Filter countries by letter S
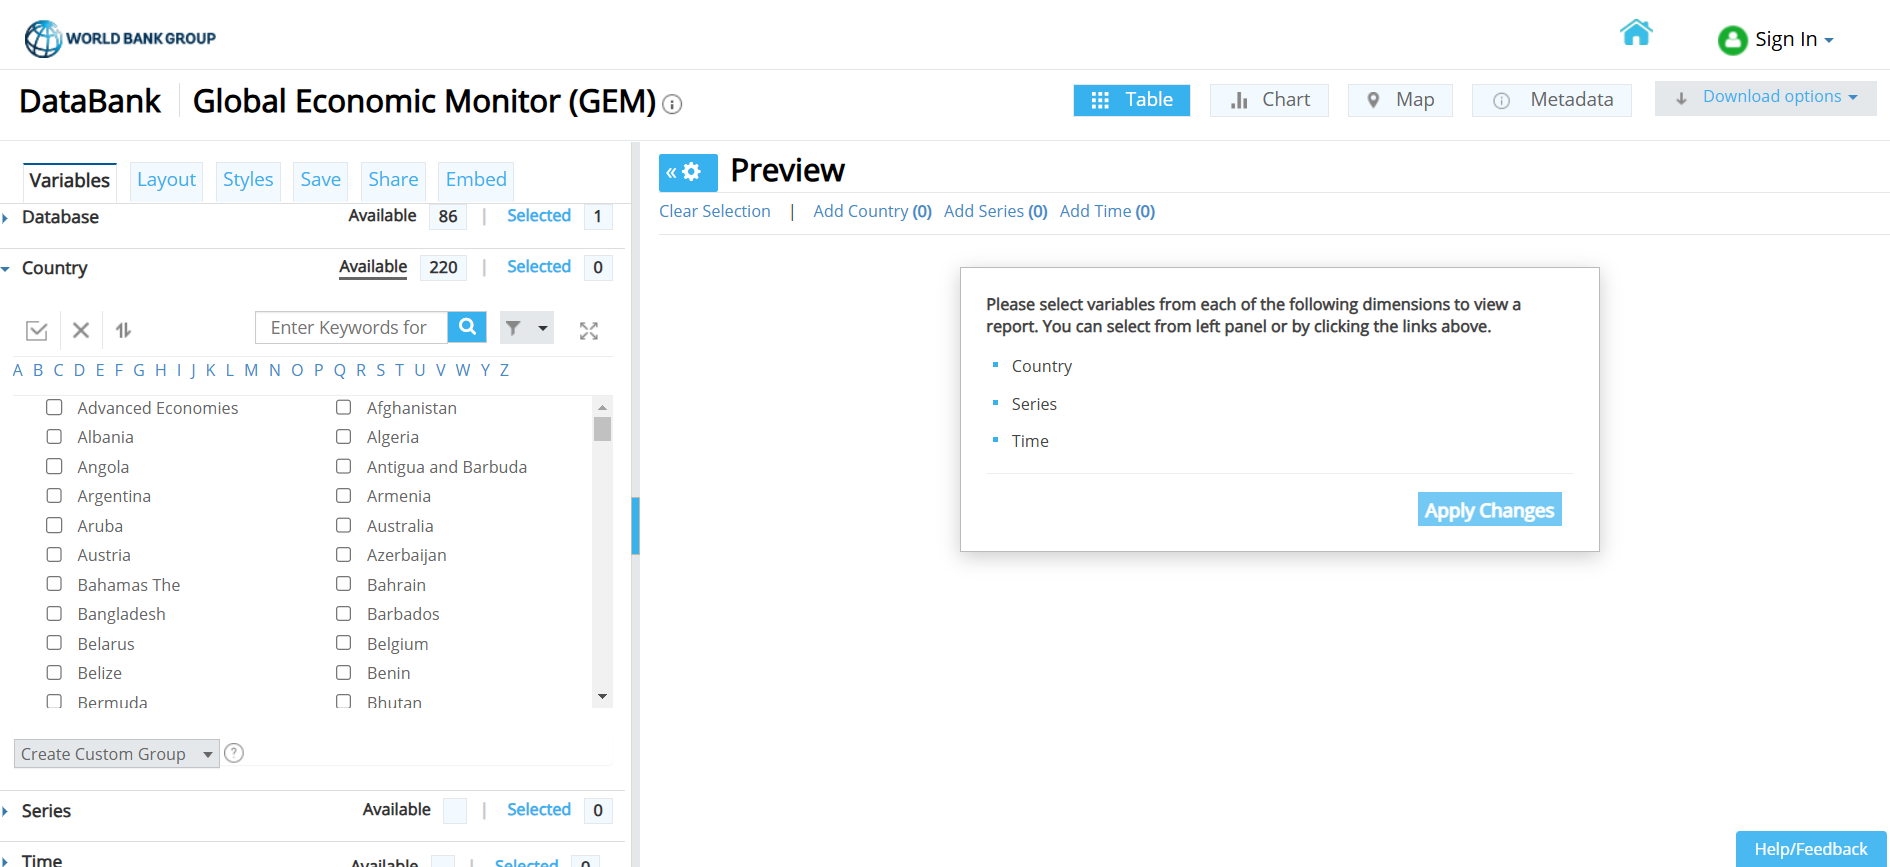 (x=380, y=370)
